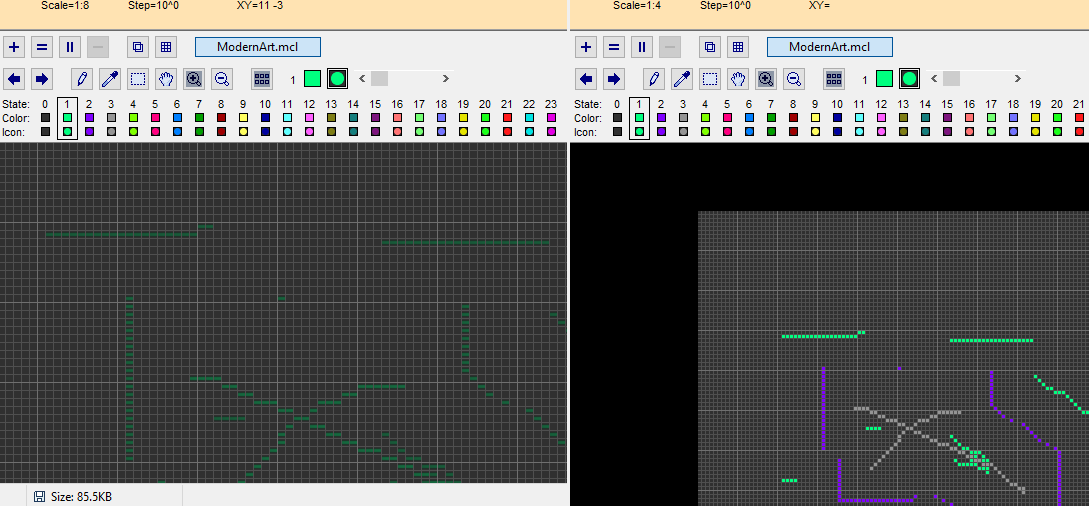
Task: Click overlapping-squares icon in left window
Action: [x=138, y=47]
